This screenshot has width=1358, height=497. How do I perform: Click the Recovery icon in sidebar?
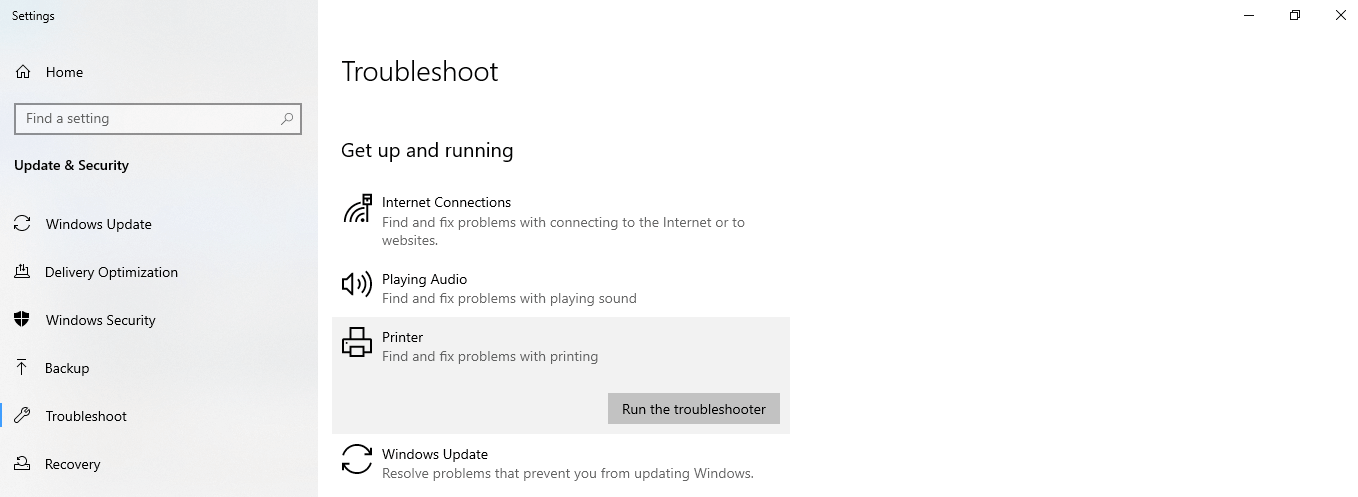click(22, 464)
